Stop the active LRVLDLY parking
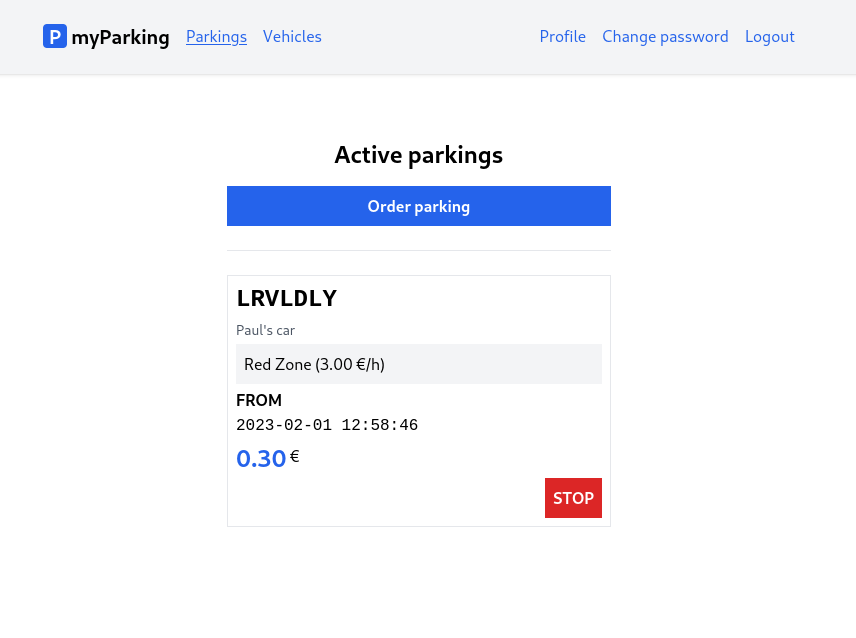Viewport: 856px width, 638px height. 573,498
